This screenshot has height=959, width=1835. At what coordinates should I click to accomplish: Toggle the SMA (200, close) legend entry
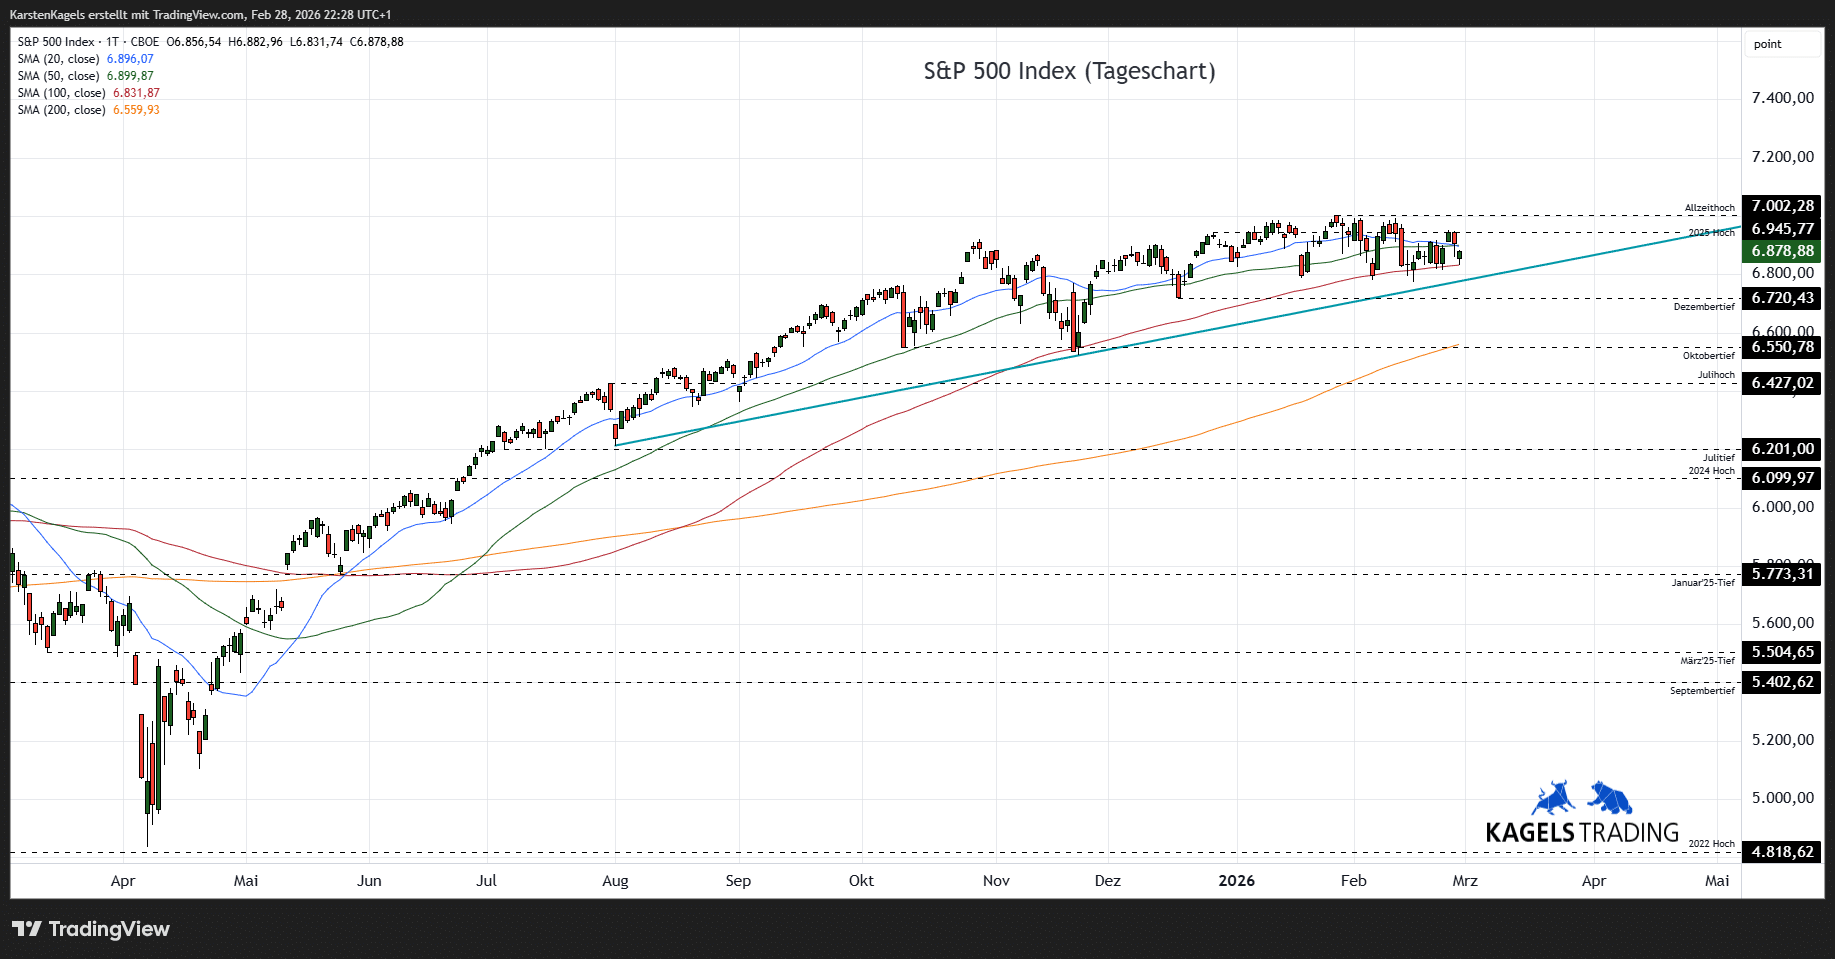click(62, 110)
